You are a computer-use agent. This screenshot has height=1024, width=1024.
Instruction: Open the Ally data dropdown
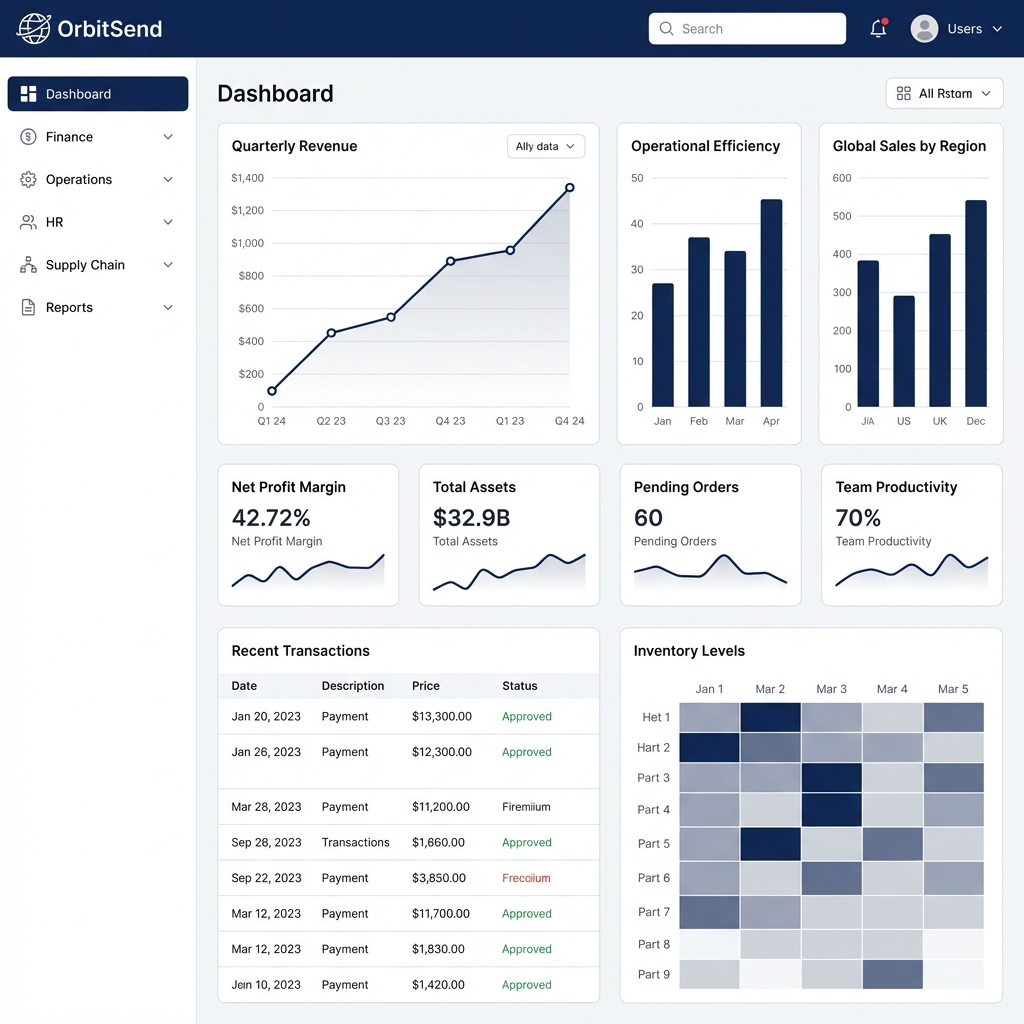pyautogui.click(x=545, y=146)
